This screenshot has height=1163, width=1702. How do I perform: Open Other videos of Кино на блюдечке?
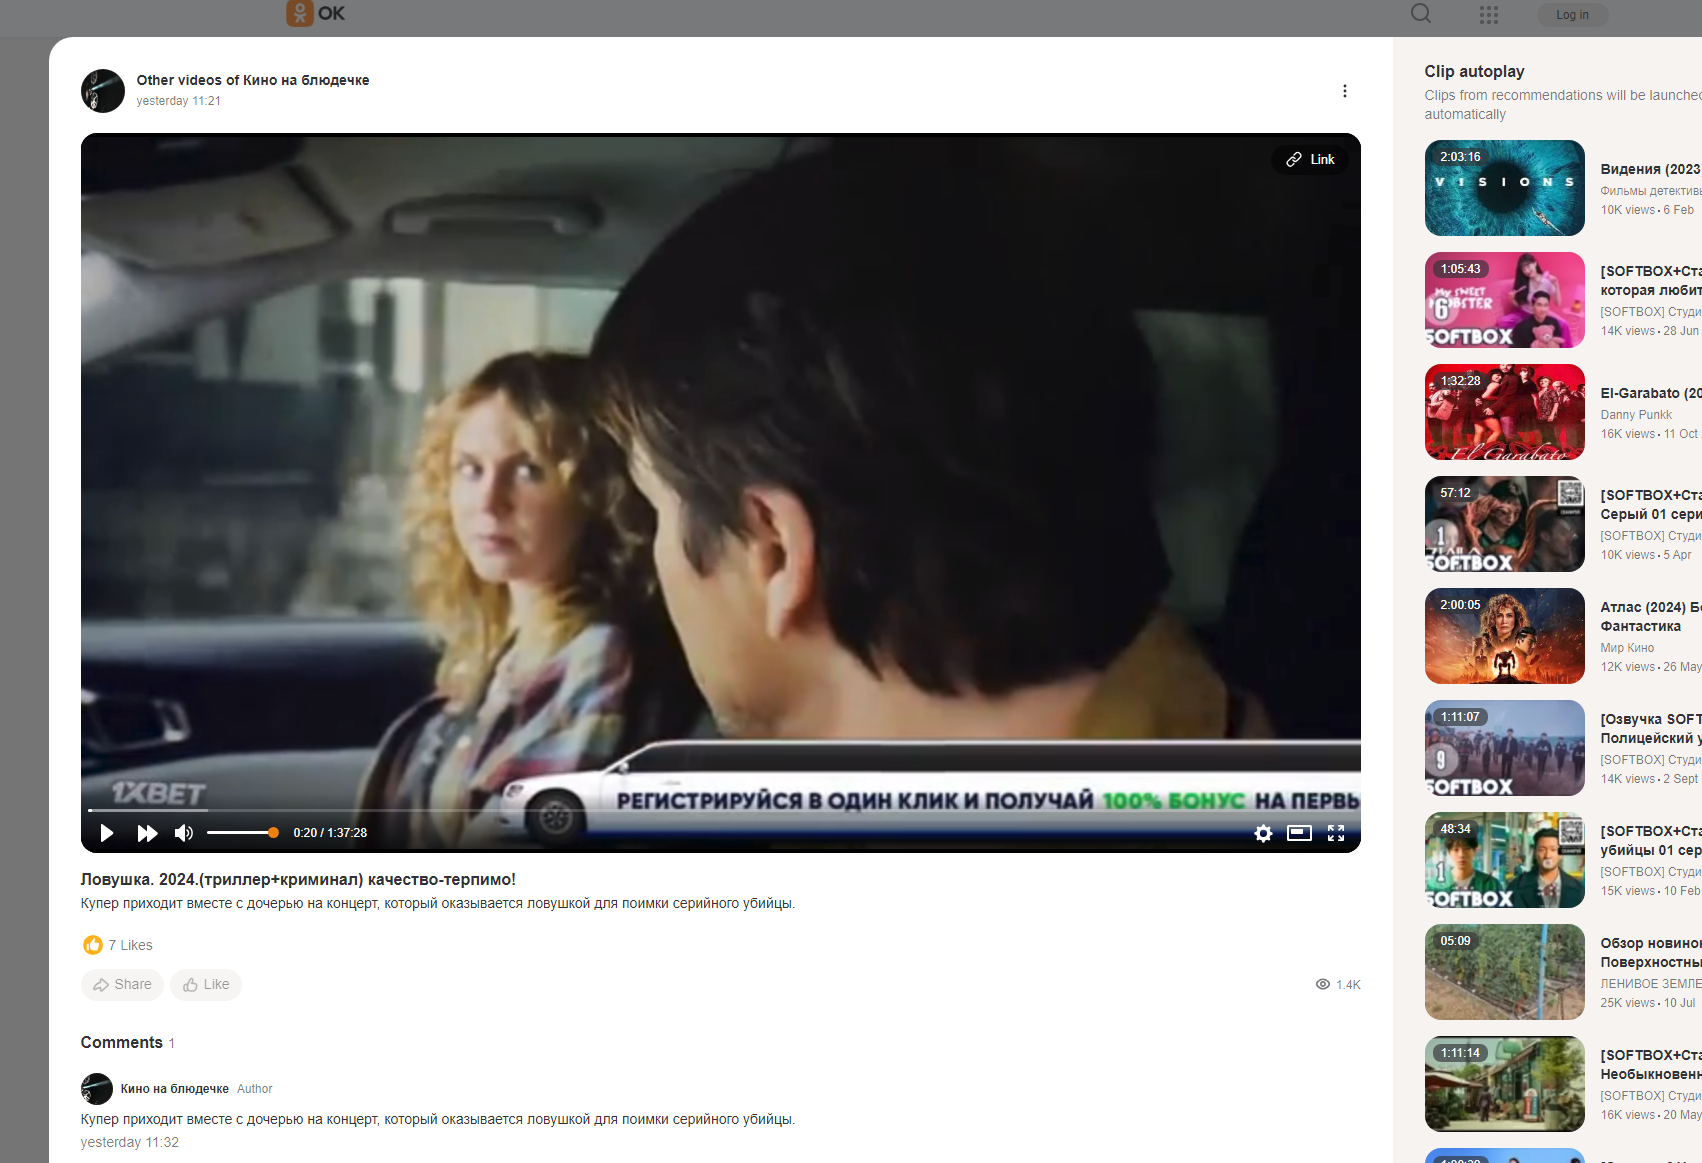coord(253,80)
